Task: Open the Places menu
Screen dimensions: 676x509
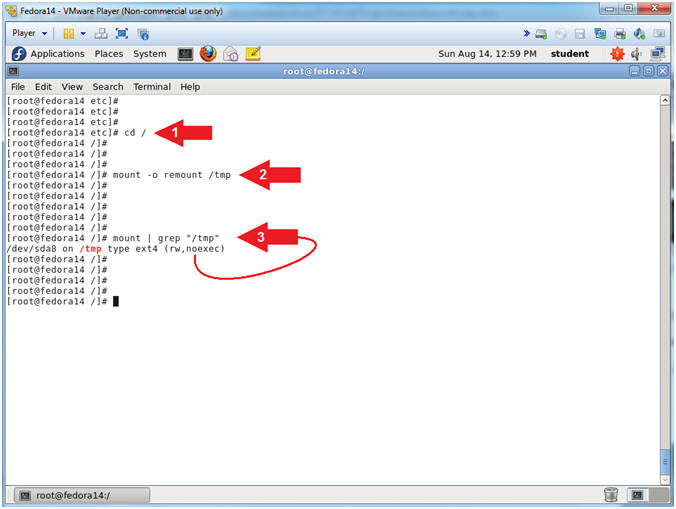Action: (x=109, y=54)
